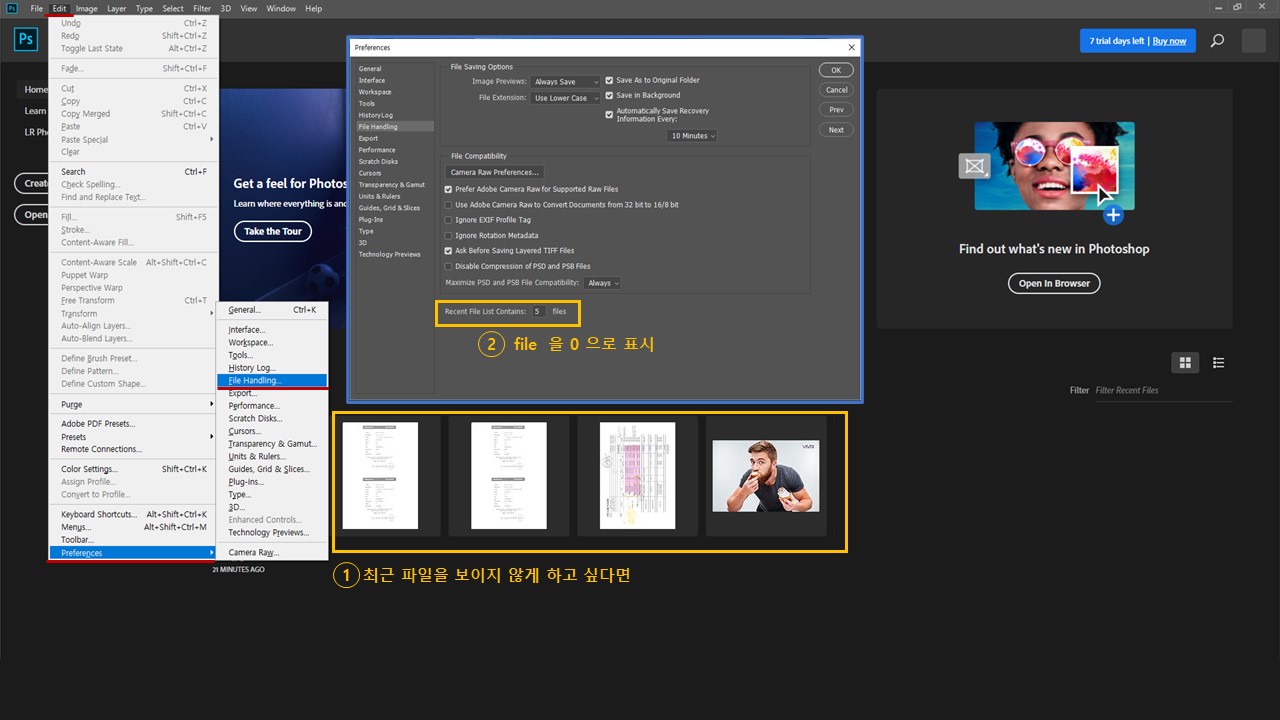Select Export in Preferences sidebar
The width and height of the screenshot is (1280, 720).
(369, 138)
